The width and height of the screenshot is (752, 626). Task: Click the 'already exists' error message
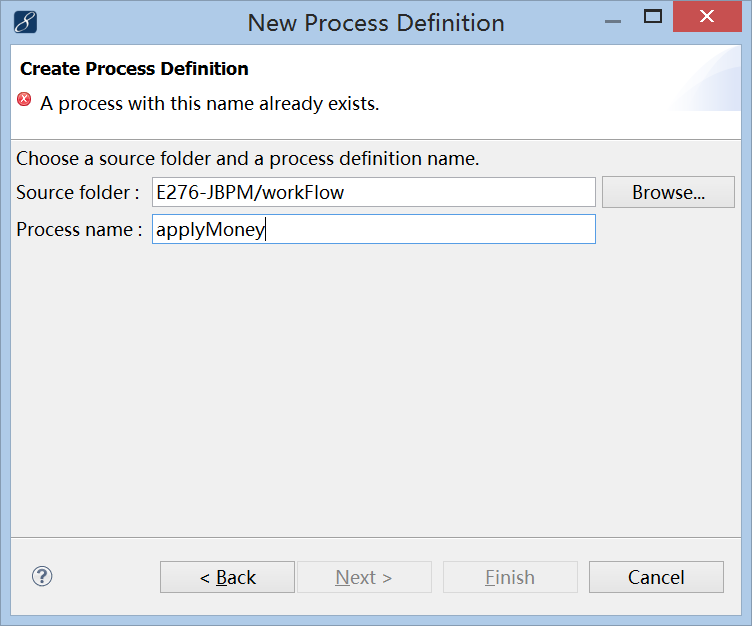[209, 103]
